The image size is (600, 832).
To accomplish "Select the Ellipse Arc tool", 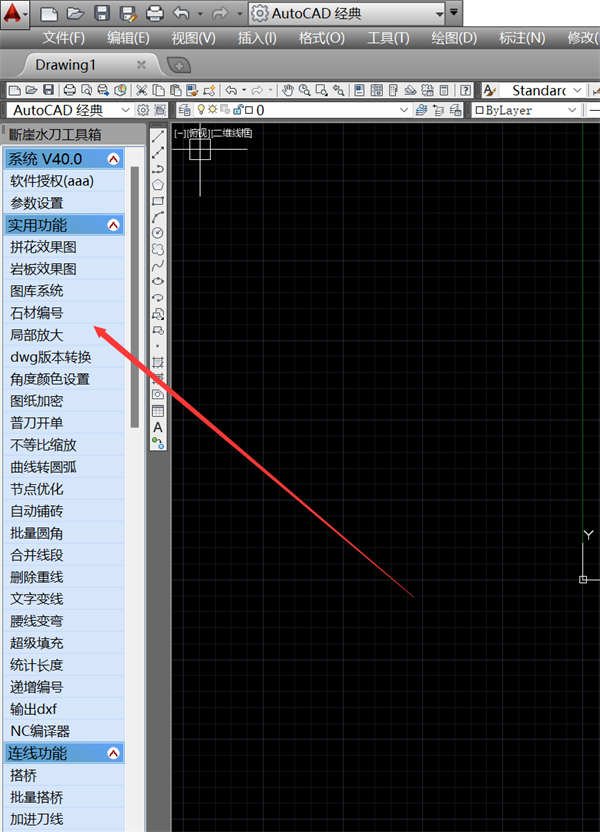I will (158, 298).
